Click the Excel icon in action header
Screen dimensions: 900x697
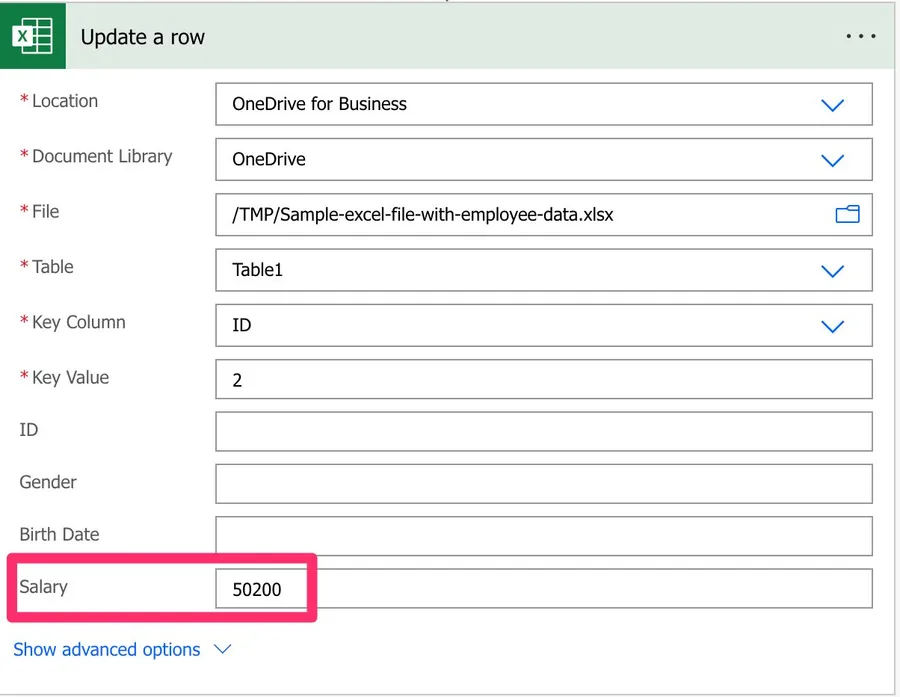[33, 37]
